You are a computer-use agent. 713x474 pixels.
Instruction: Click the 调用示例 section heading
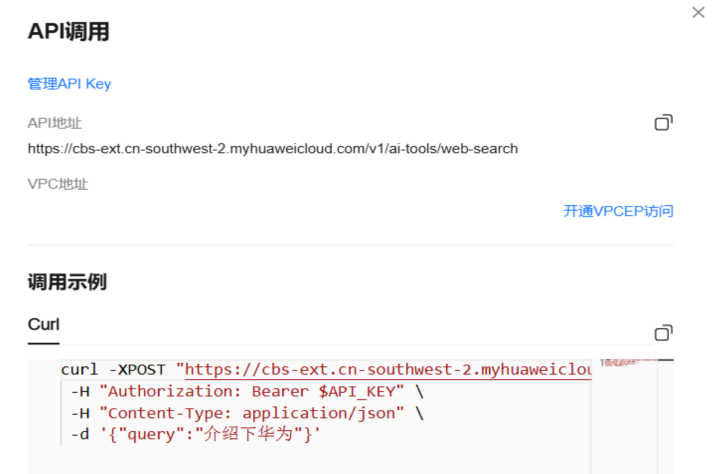tap(67, 282)
